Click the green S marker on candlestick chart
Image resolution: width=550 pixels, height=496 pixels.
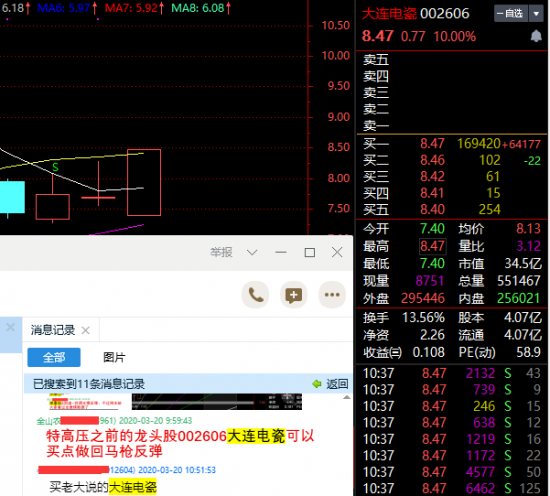coord(55,167)
